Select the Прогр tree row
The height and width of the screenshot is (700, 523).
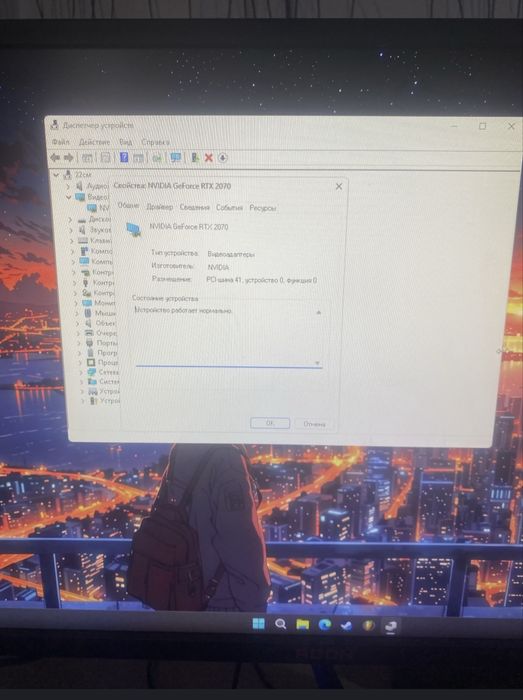(x=103, y=353)
